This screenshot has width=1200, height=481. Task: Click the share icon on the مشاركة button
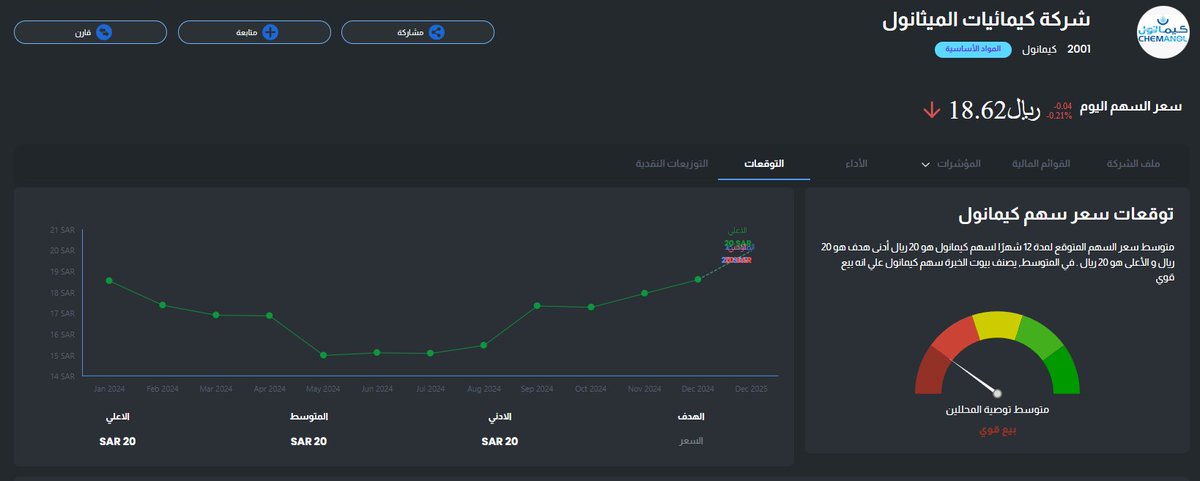click(436, 32)
